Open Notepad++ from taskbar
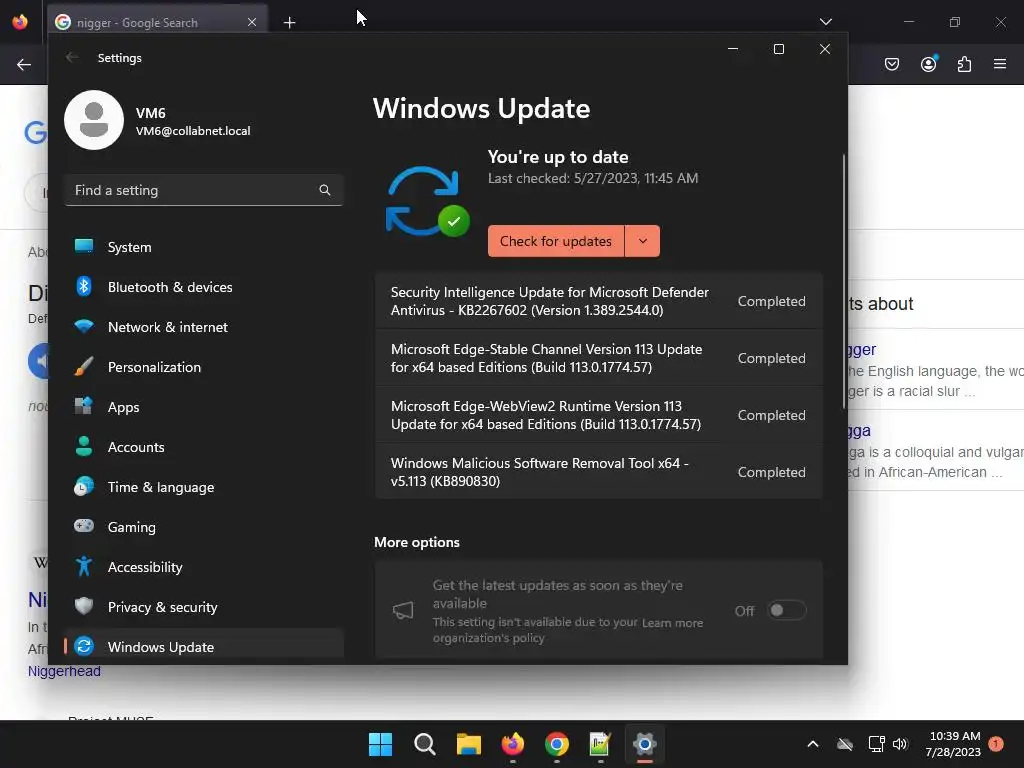This screenshot has width=1024, height=768. pos(600,744)
